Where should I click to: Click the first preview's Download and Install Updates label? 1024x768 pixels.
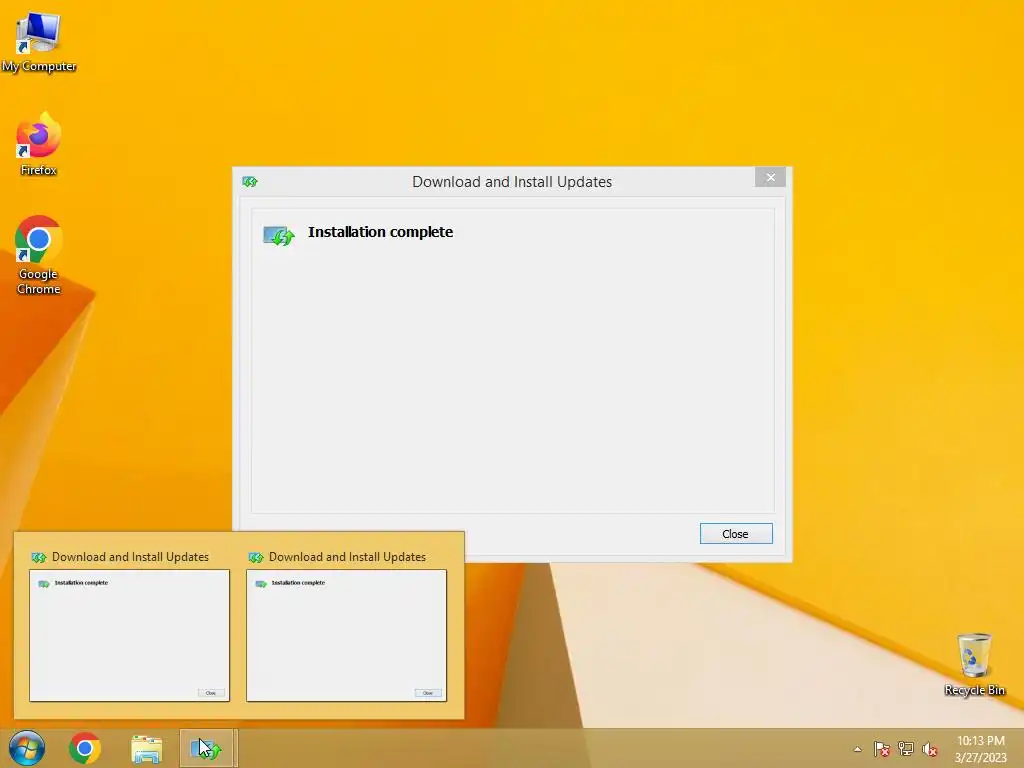[x=131, y=557]
